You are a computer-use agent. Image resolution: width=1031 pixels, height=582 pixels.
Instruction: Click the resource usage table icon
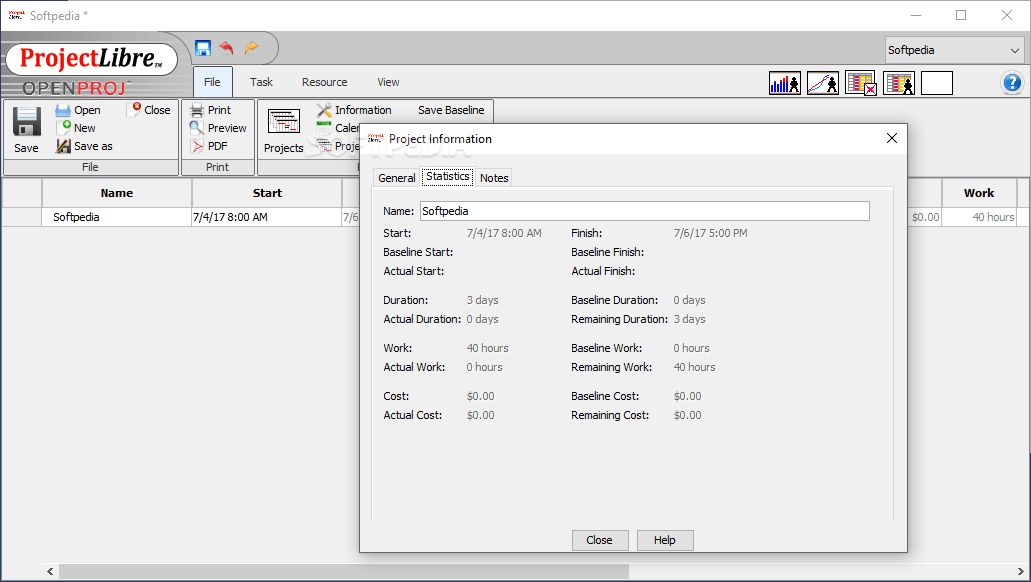click(x=899, y=83)
